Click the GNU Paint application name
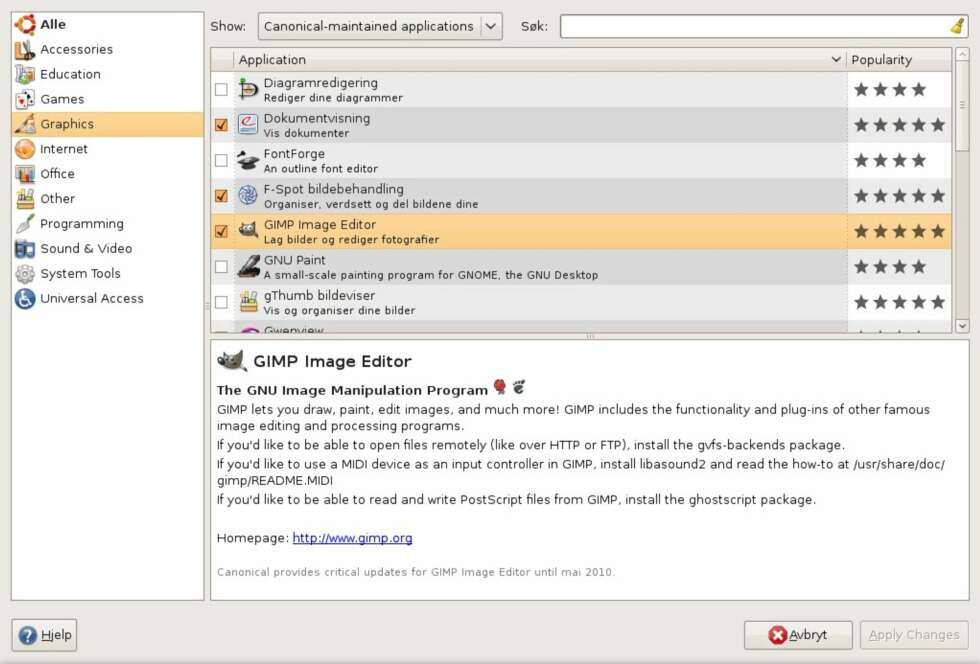 coord(294,260)
